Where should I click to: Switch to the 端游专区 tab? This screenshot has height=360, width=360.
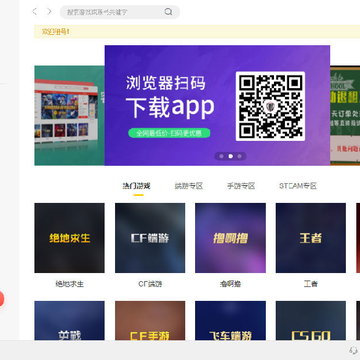click(x=189, y=186)
